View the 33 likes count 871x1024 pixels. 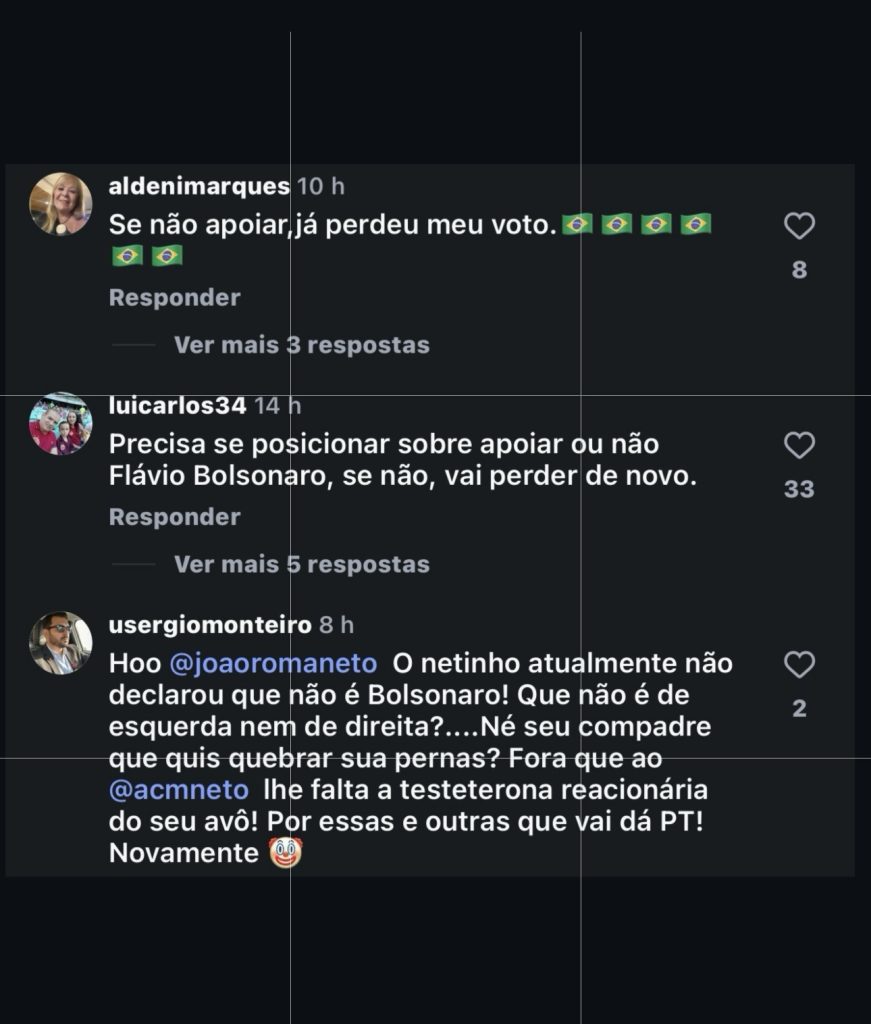point(799,489)
